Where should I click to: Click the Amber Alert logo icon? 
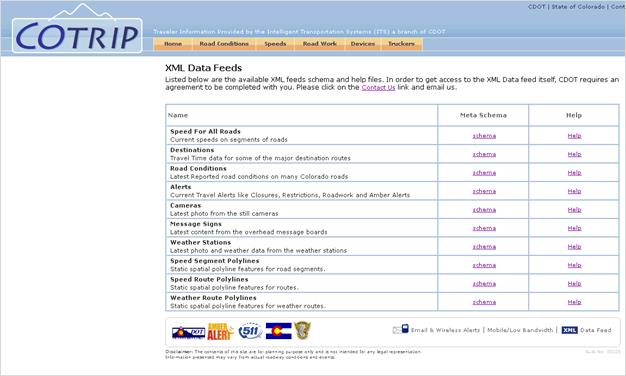pos(220,331)
